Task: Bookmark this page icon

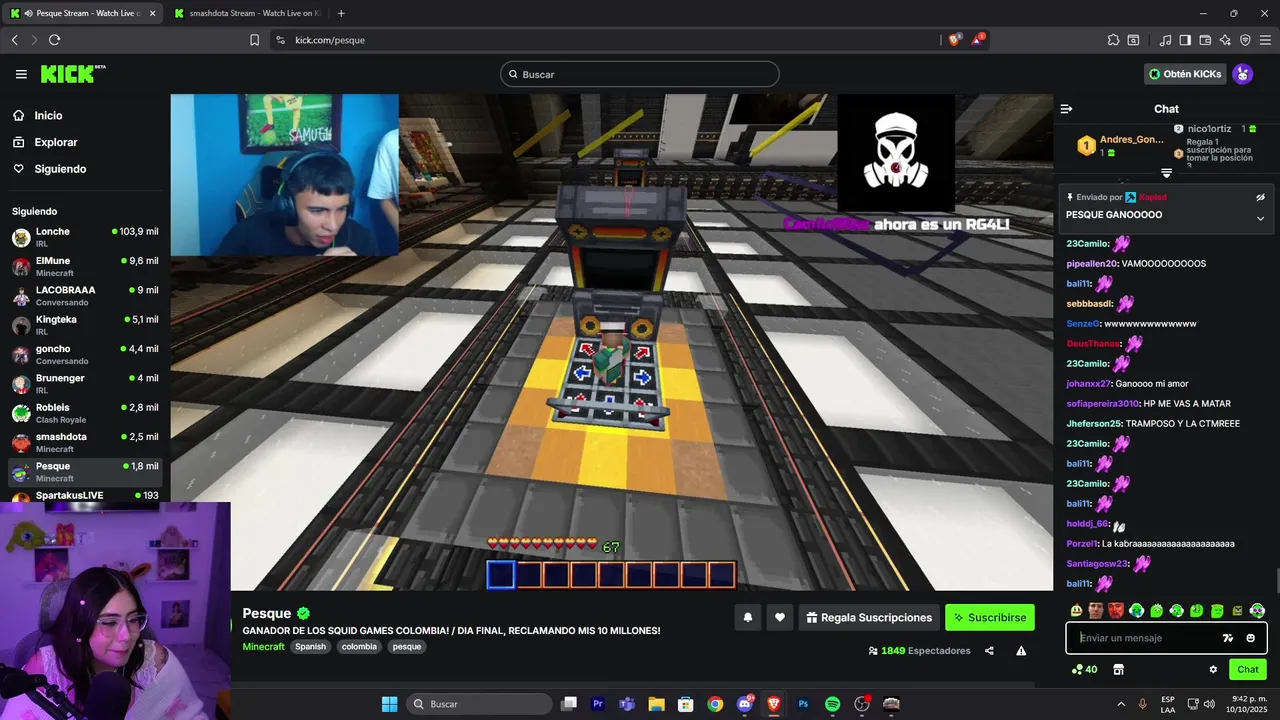Action: point(254,40)
